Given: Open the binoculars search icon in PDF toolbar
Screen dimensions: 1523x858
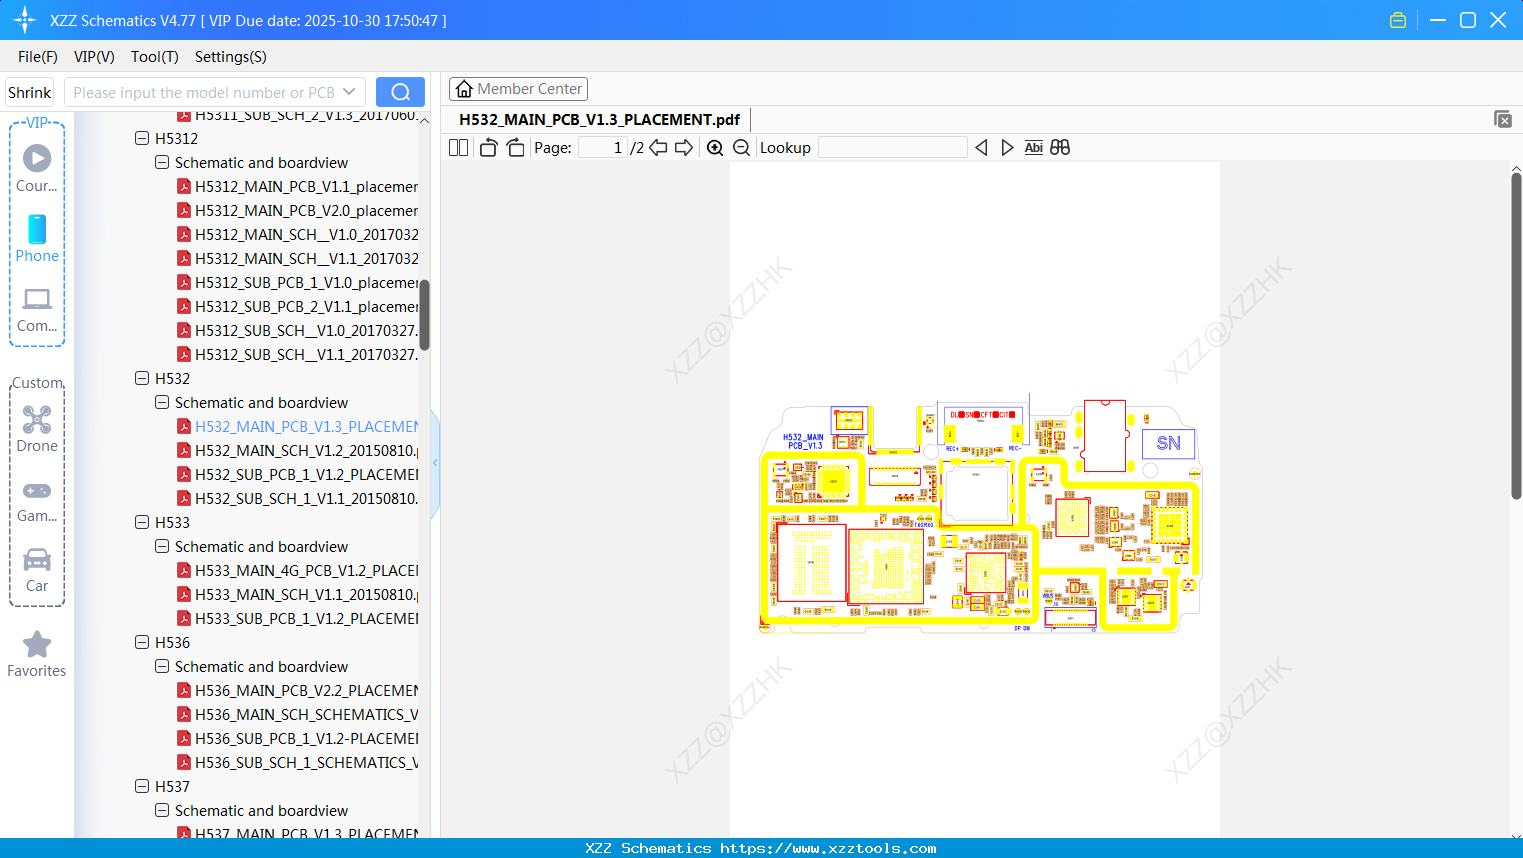Looking at the screenshot, I should tap(1060, 147).
